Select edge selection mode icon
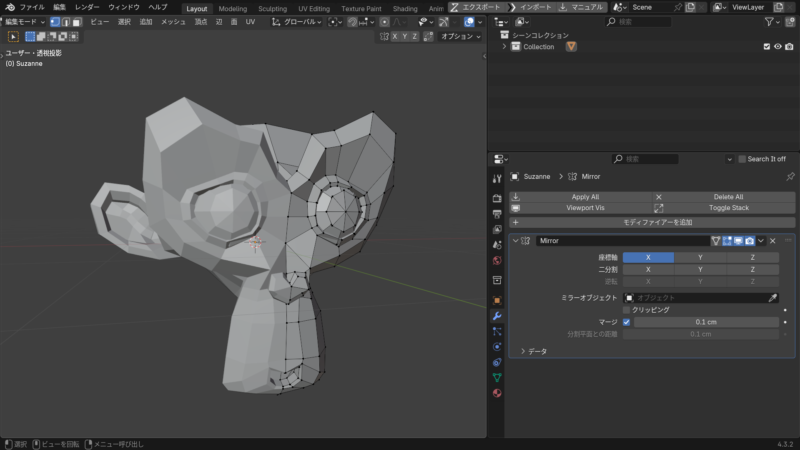This screenshot has width=800, height=450. pos(66,22)
